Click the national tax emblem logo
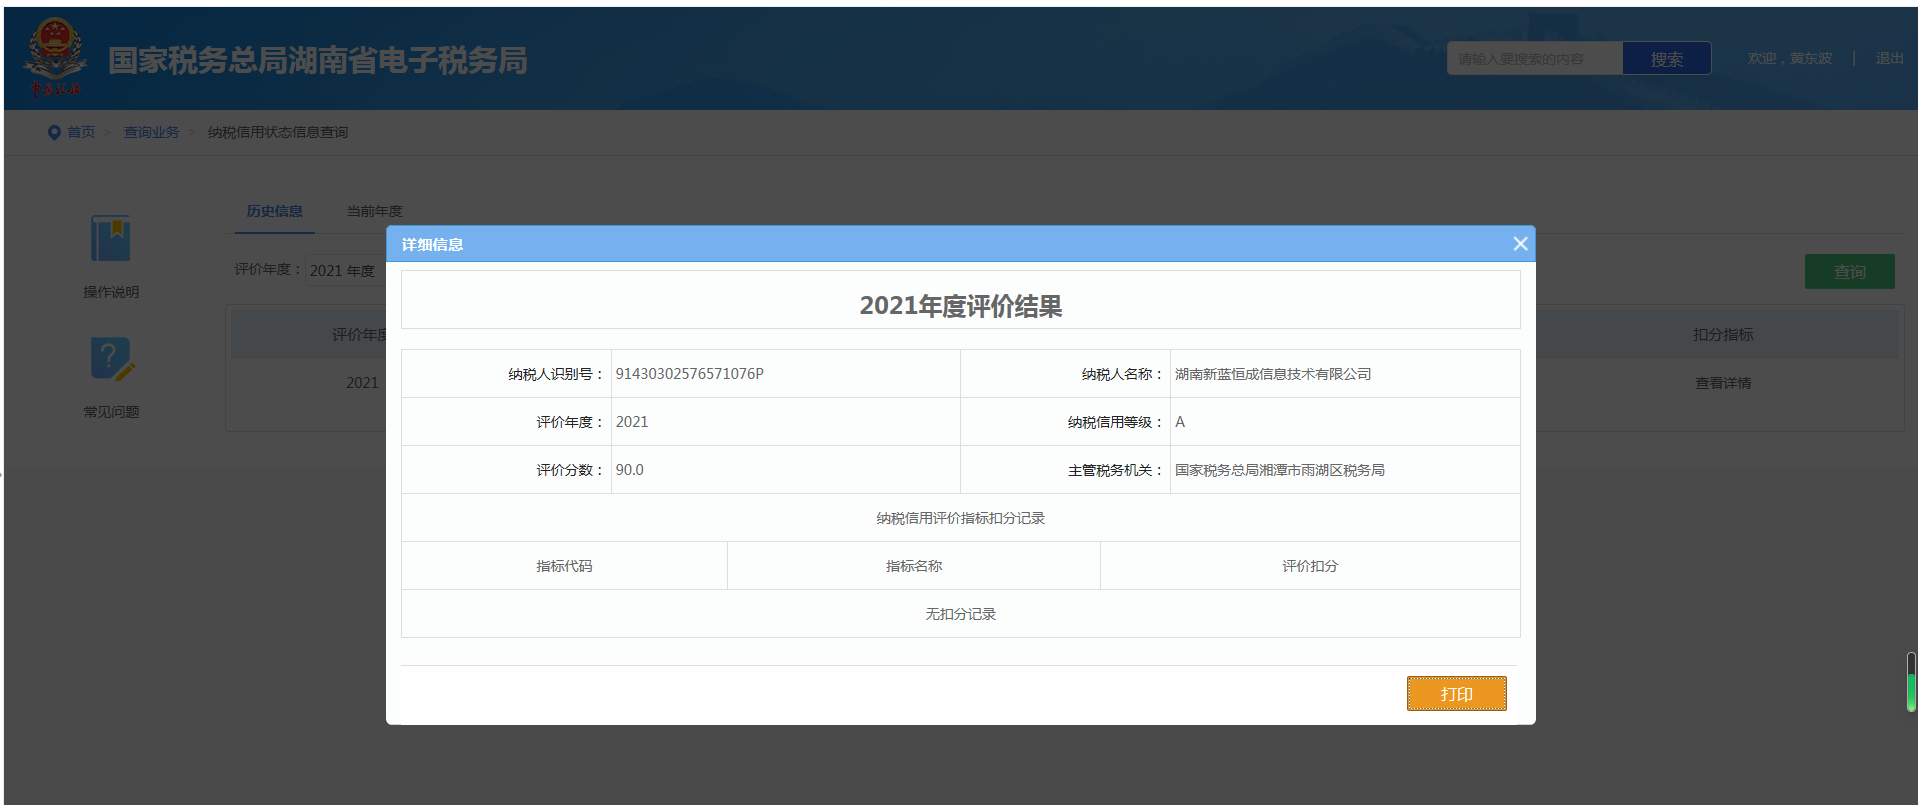 (55, 56)
